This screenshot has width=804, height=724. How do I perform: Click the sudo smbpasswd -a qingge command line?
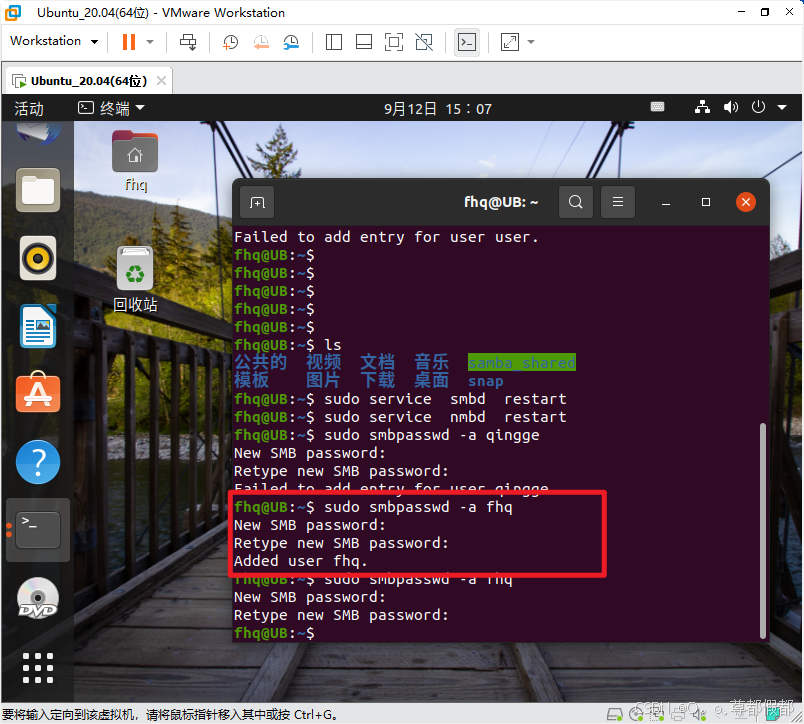[387, 435]
